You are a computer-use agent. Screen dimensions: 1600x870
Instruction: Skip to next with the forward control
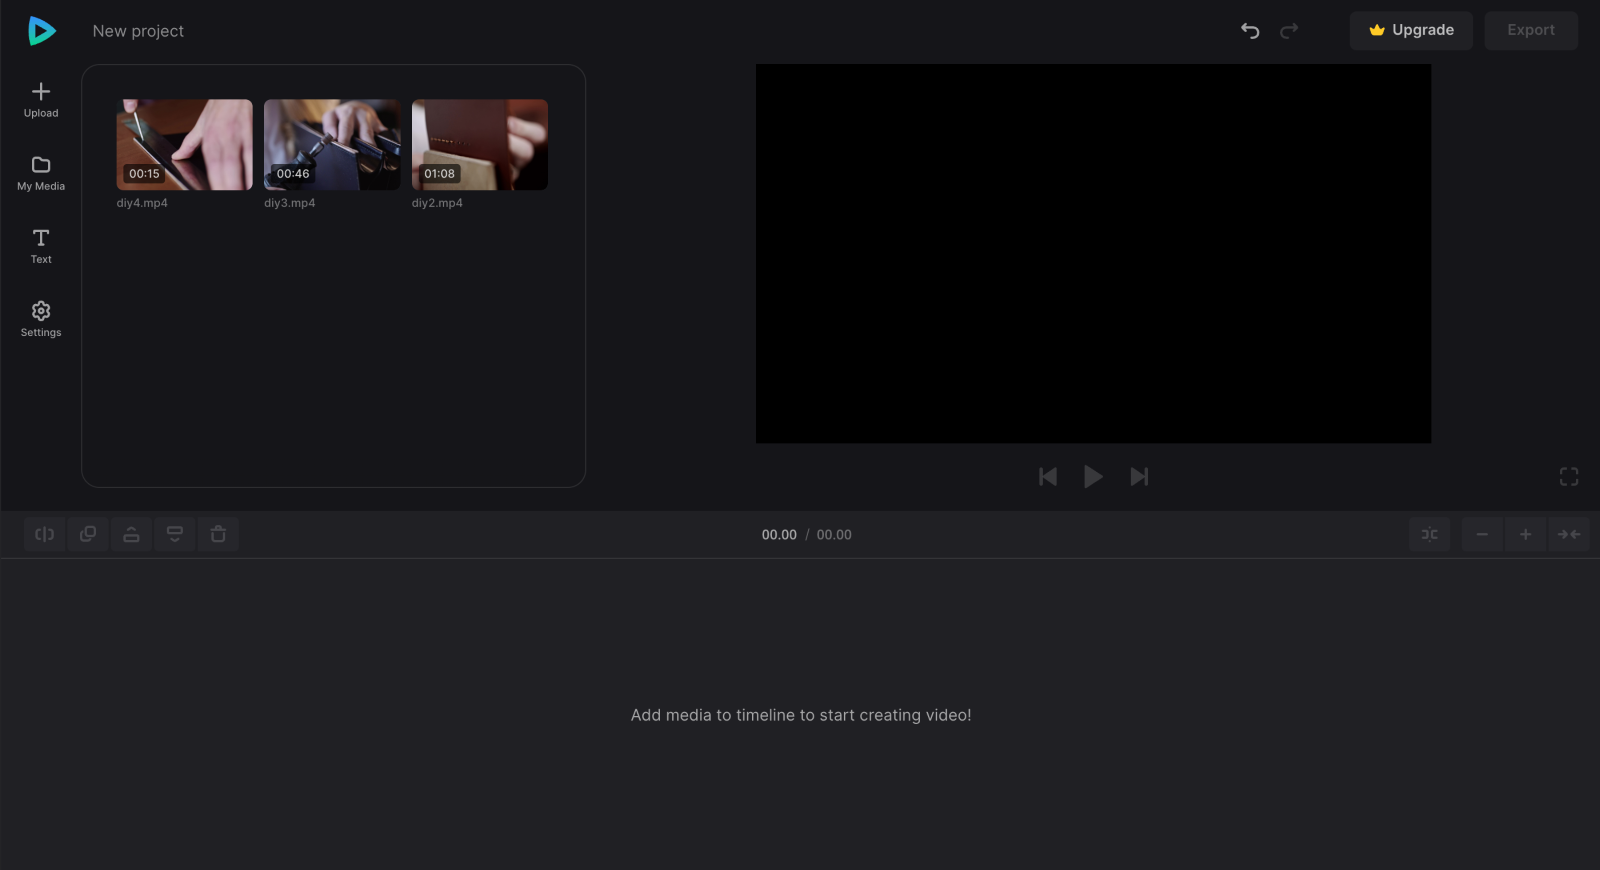[1139, 477]
